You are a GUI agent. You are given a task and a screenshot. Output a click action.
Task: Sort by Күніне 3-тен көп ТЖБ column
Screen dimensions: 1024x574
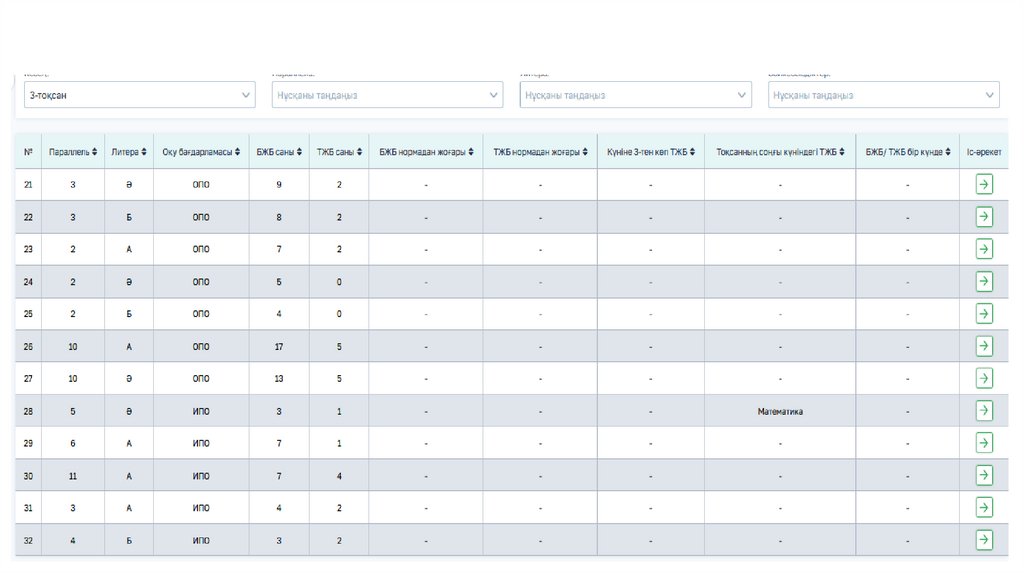pyautogui.click(x=650, y=152)
